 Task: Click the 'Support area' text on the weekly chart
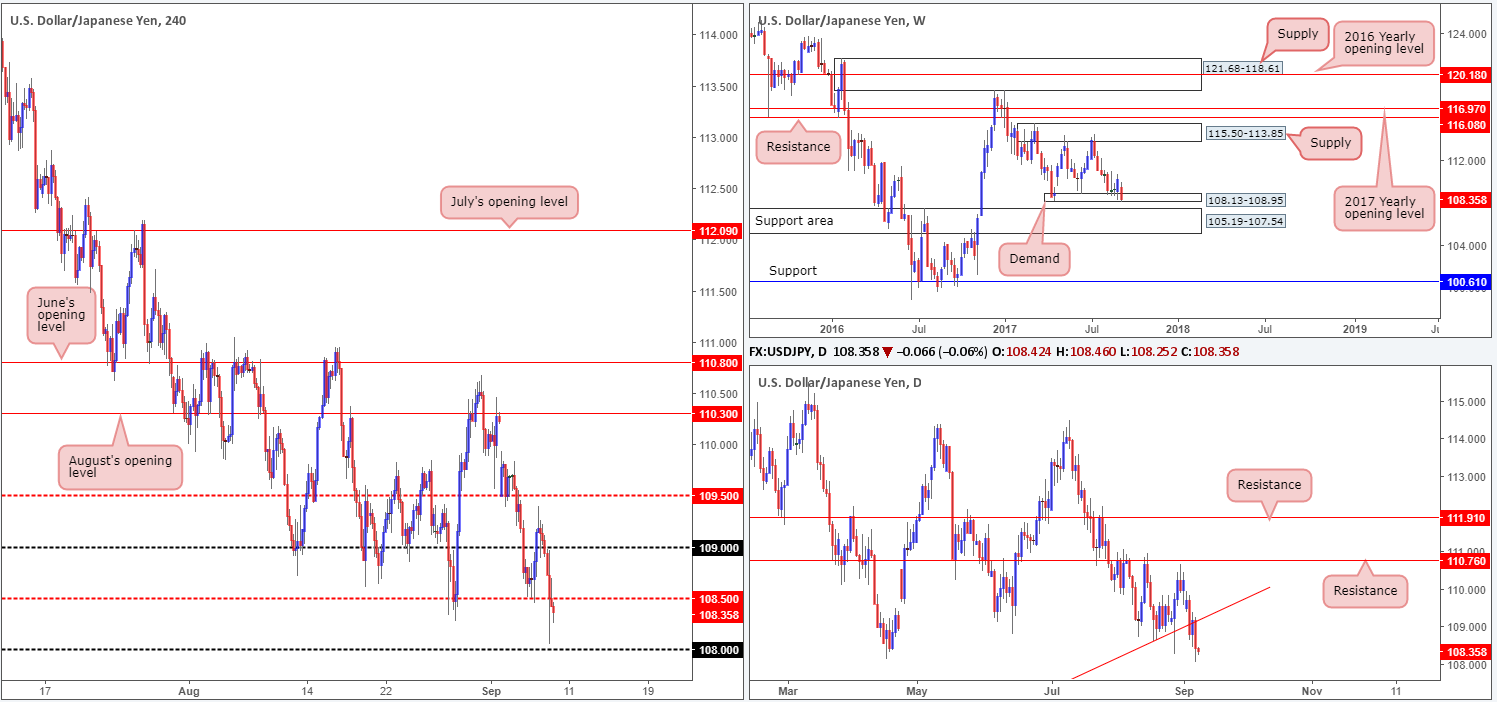click(794, 220)
